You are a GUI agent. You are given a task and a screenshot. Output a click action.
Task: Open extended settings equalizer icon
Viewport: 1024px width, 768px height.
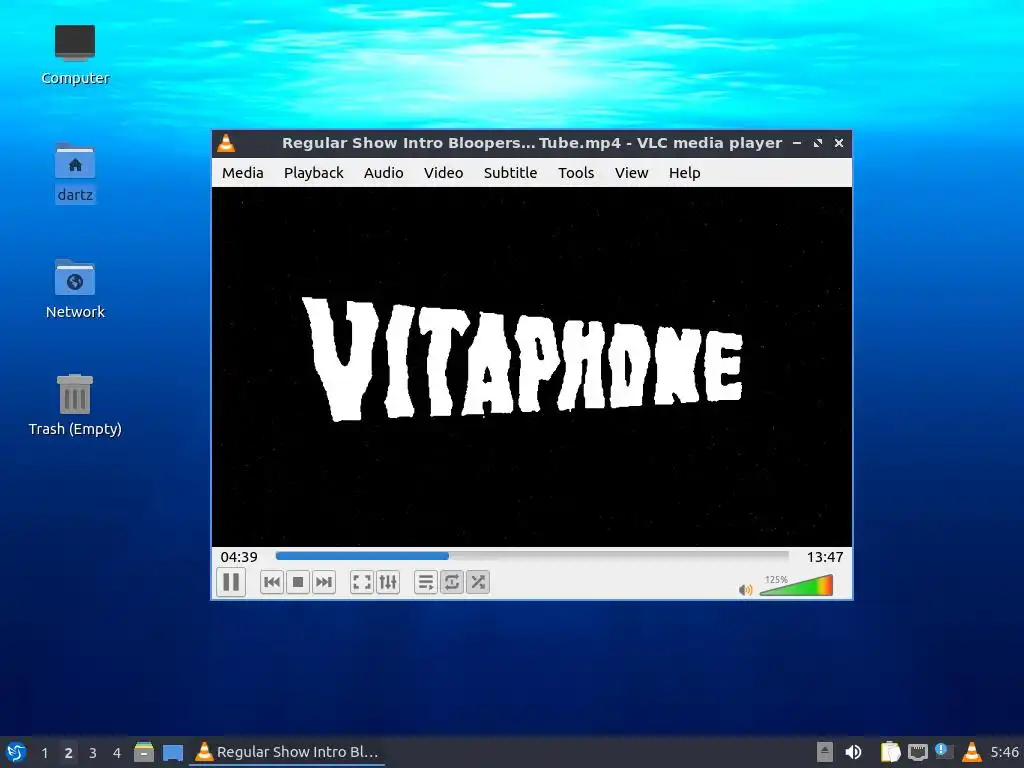tap(388, 582)
